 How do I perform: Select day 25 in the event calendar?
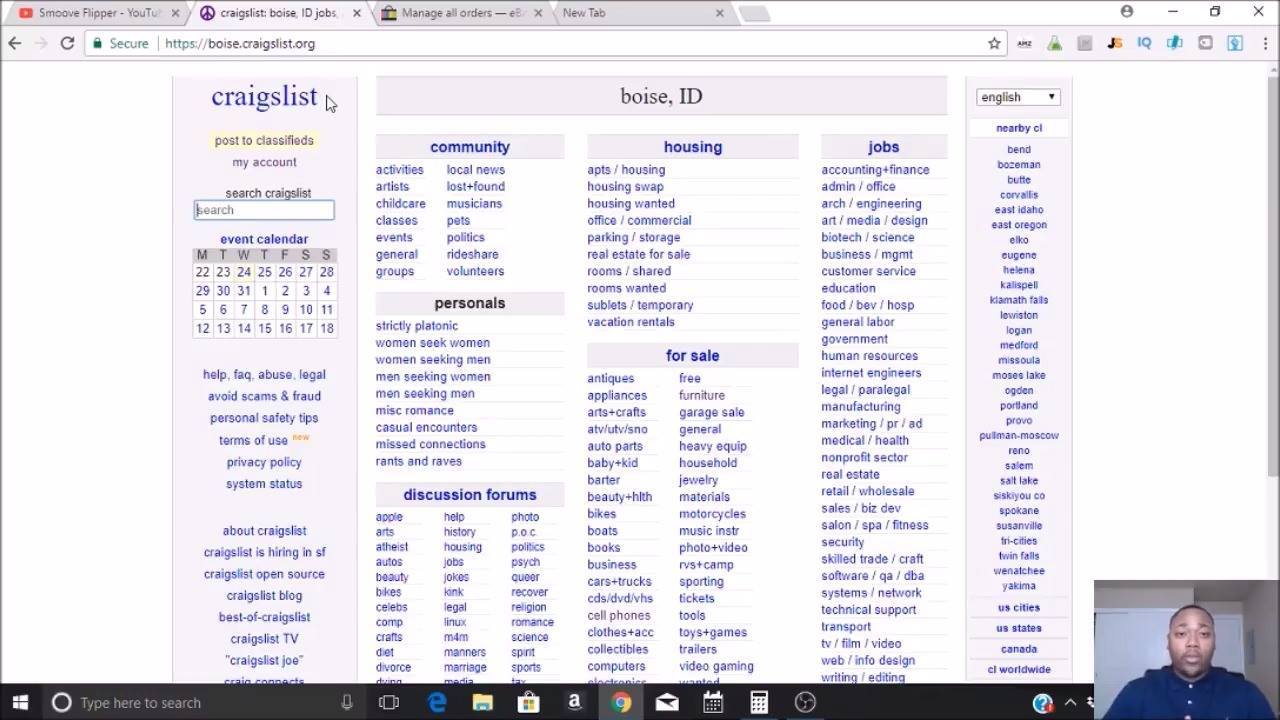click(x=264, y=272)
